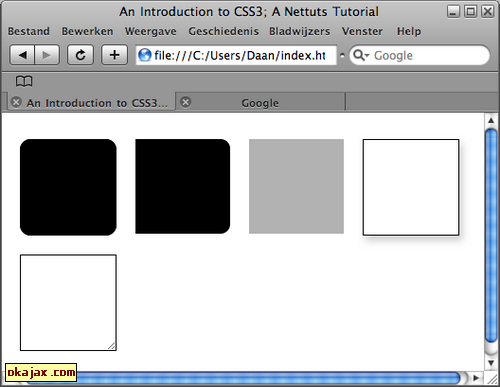
Task: Close the Google tab
Action: click(186, 102)
